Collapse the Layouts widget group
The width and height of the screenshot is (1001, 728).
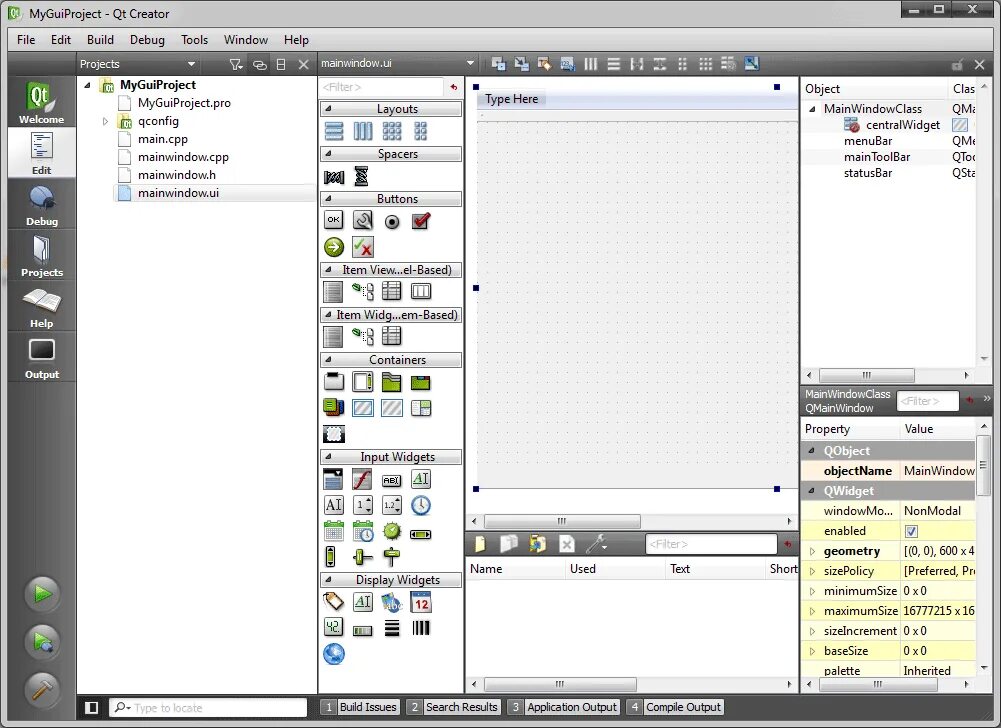[x=328, y=109]
